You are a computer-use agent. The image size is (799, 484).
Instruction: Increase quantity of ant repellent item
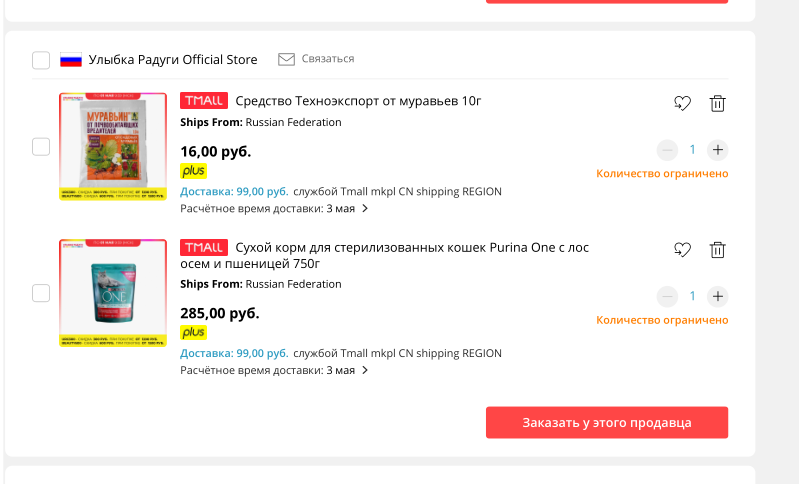717,150
